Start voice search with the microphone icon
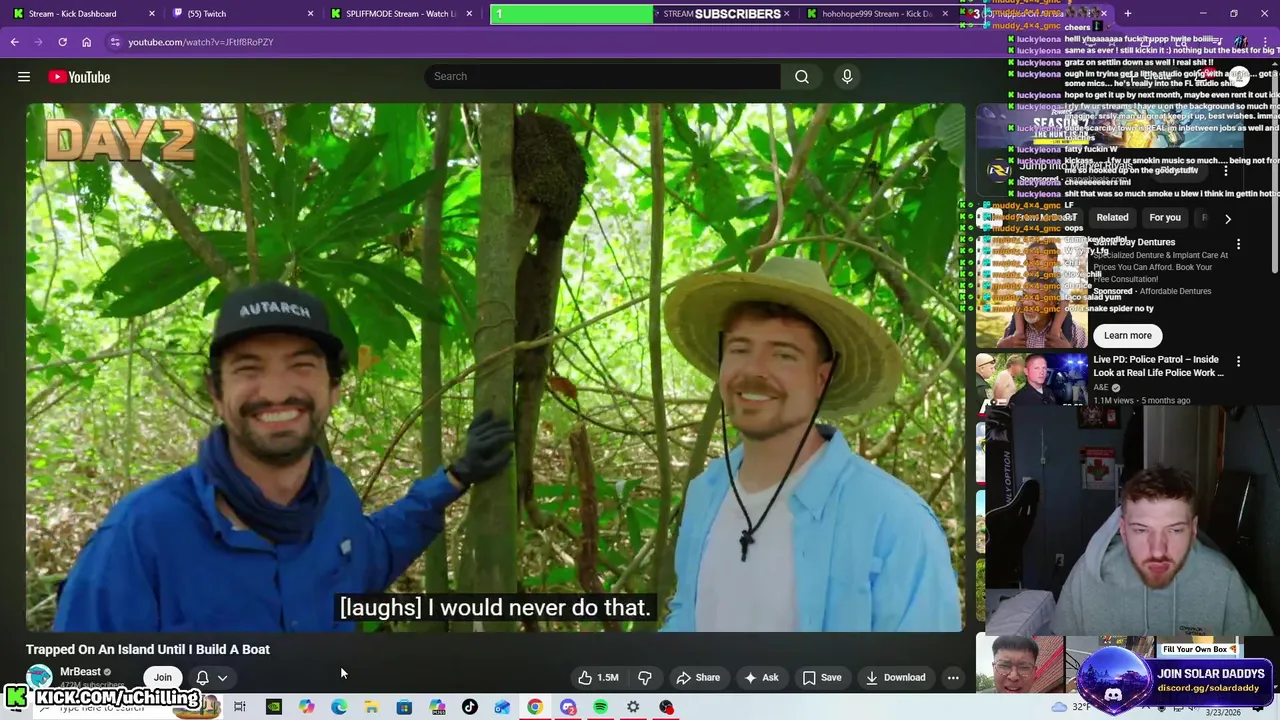Image resolution: width=1280 pixels, height=720 pixels. (847, 76)
